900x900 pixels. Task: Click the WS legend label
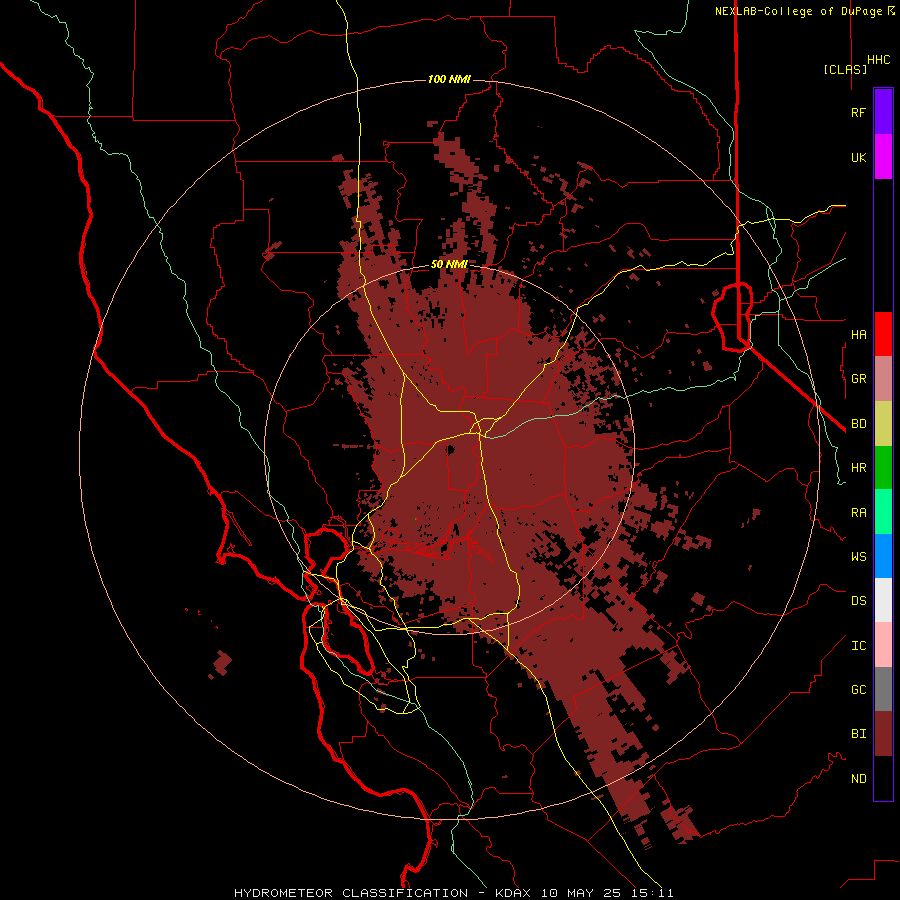[858, 556]
